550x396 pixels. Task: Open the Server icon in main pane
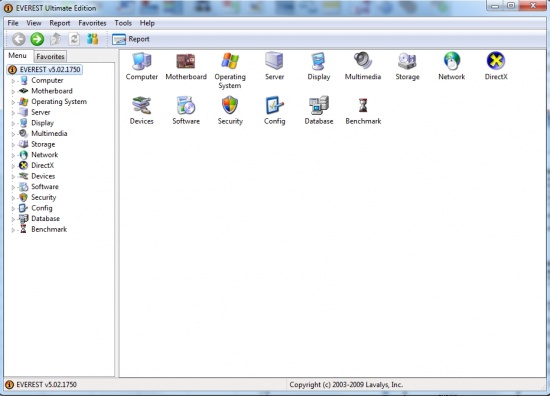click(x=274, y=61)
